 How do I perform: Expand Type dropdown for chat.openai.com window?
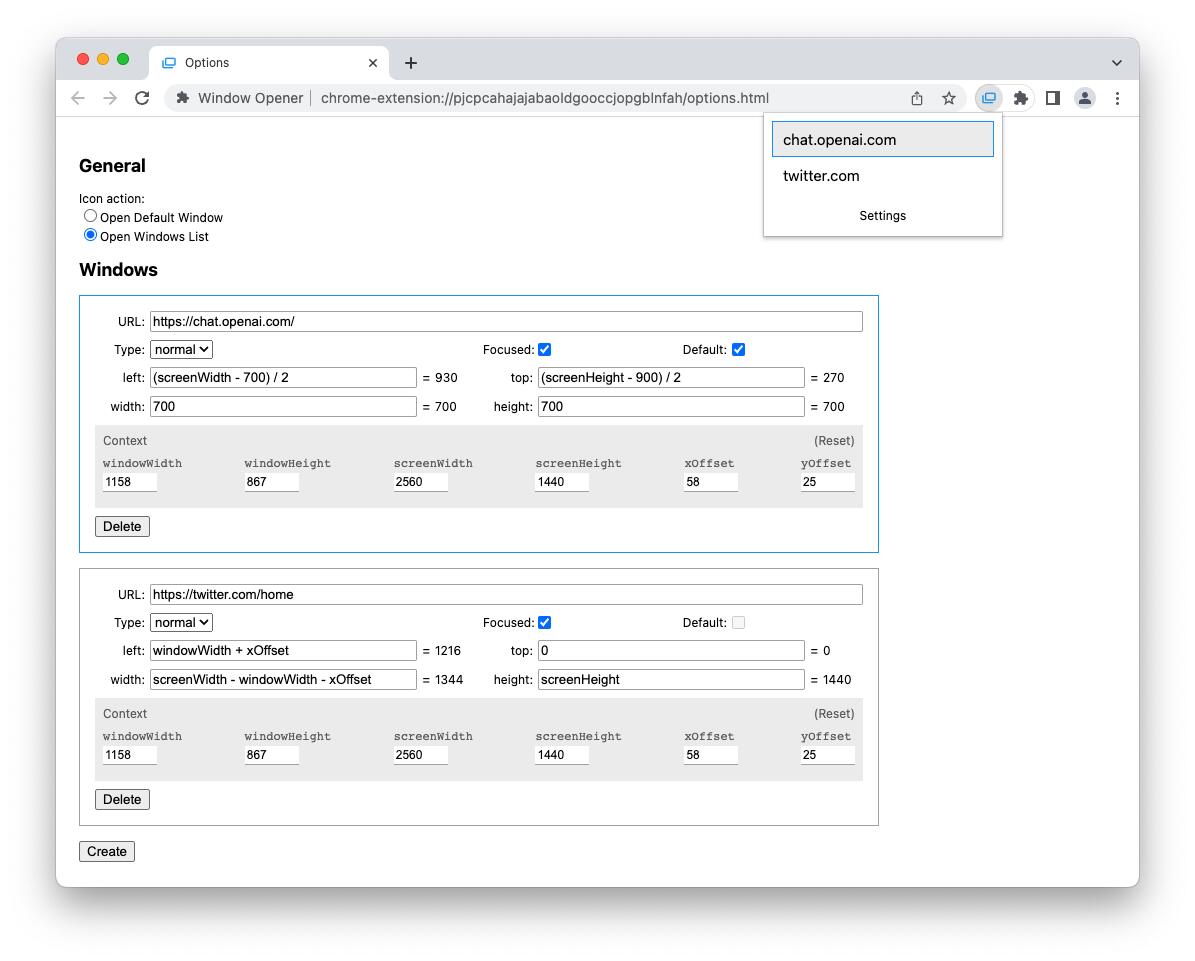(181, 350)
